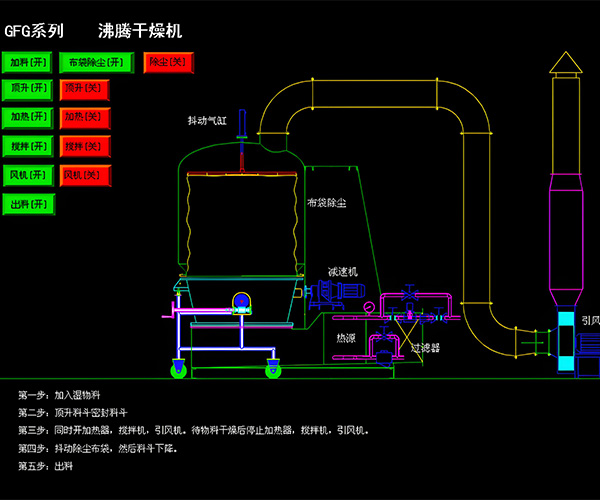
Task: Turn on feeding with 加料[开]
Action: pos(29,63)
